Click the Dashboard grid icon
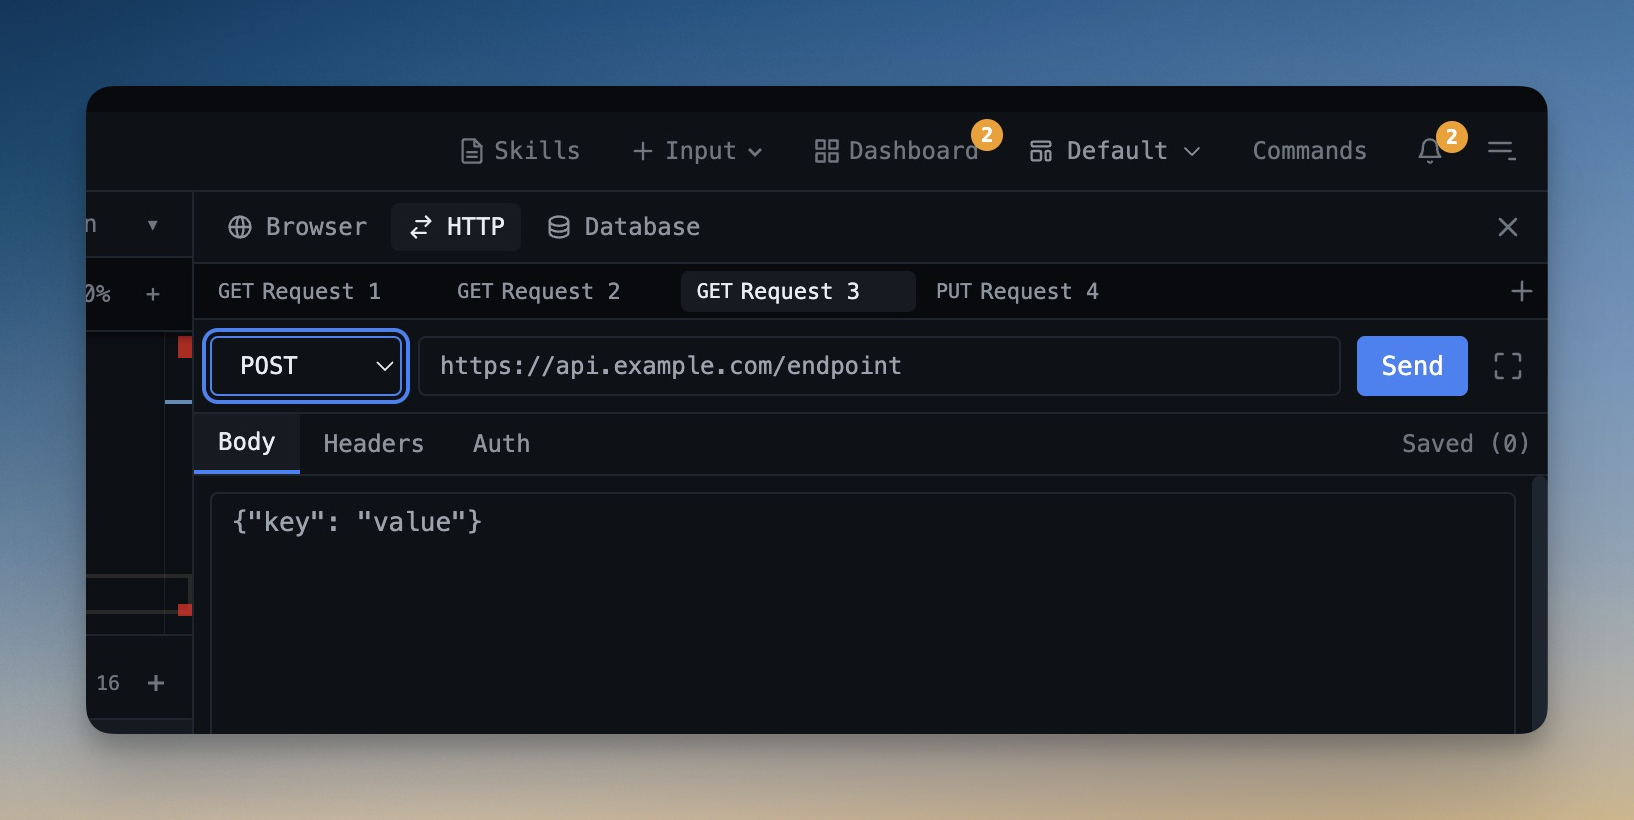The image size is (1634, 820). tap(826, 151)
